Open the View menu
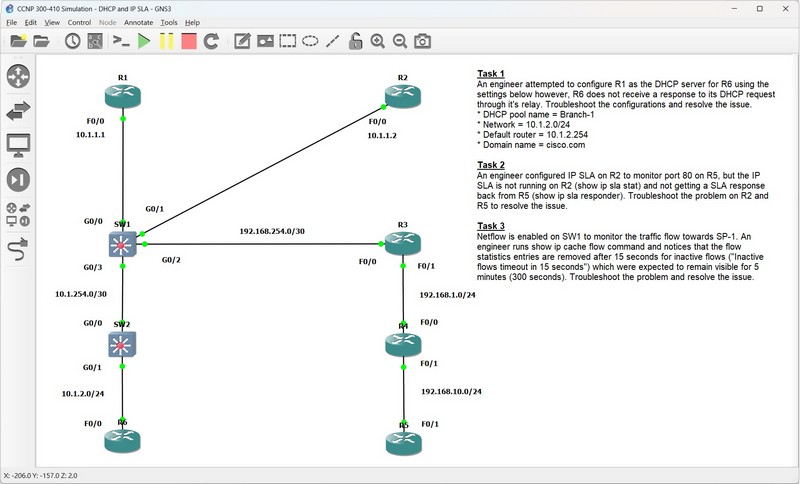Image resolution: width=800 pixels, height=484 pixels. pyautogui.click(x=52, y=22)
